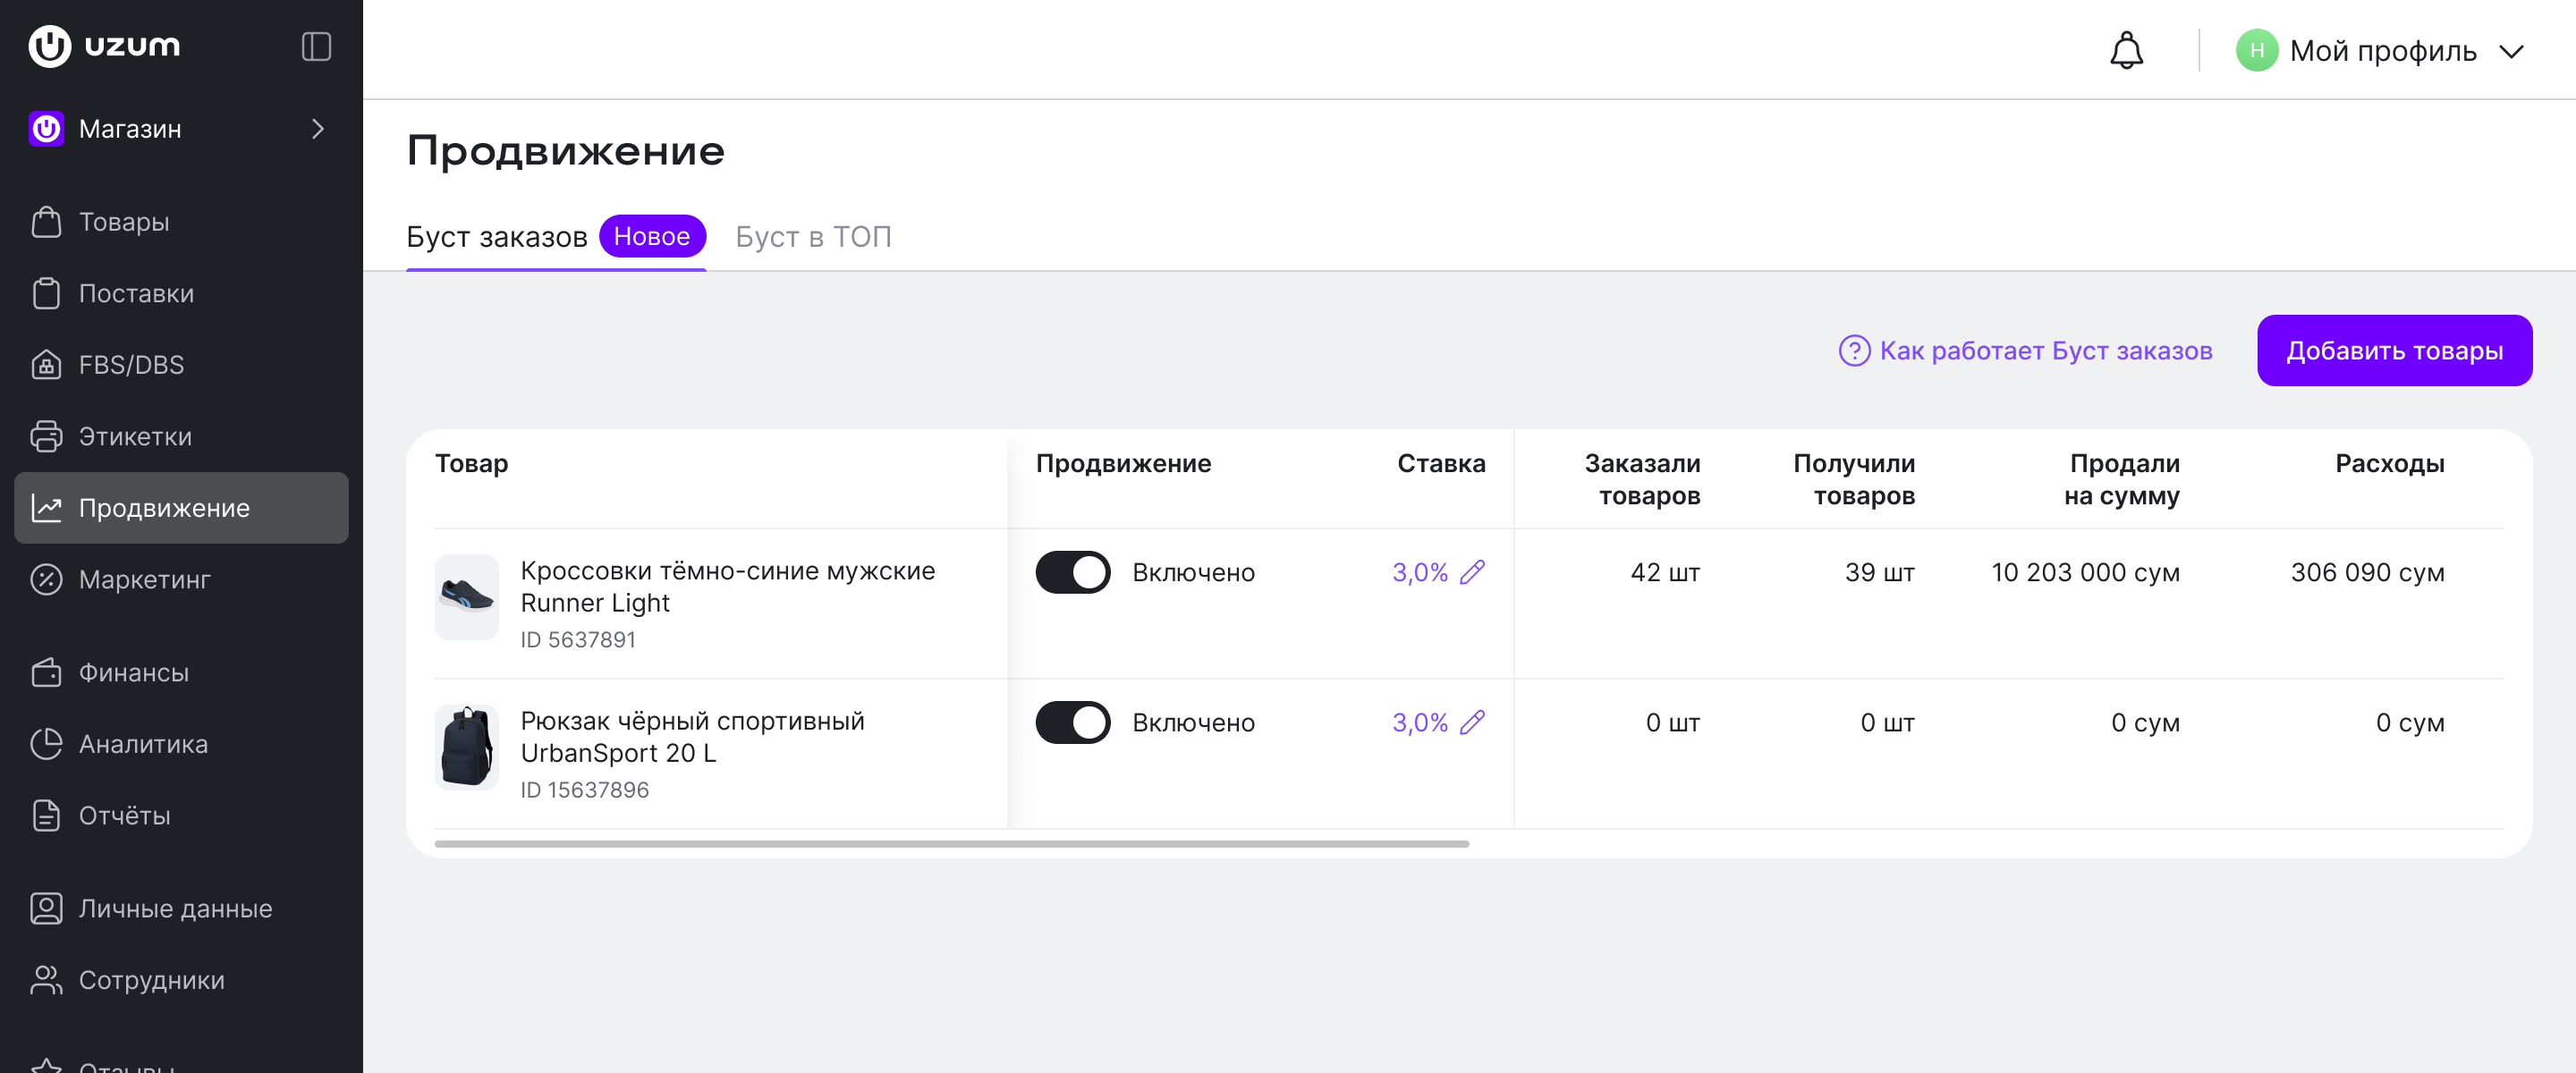
Task: Click the green profile avatar
Action: click(2256, 50)
